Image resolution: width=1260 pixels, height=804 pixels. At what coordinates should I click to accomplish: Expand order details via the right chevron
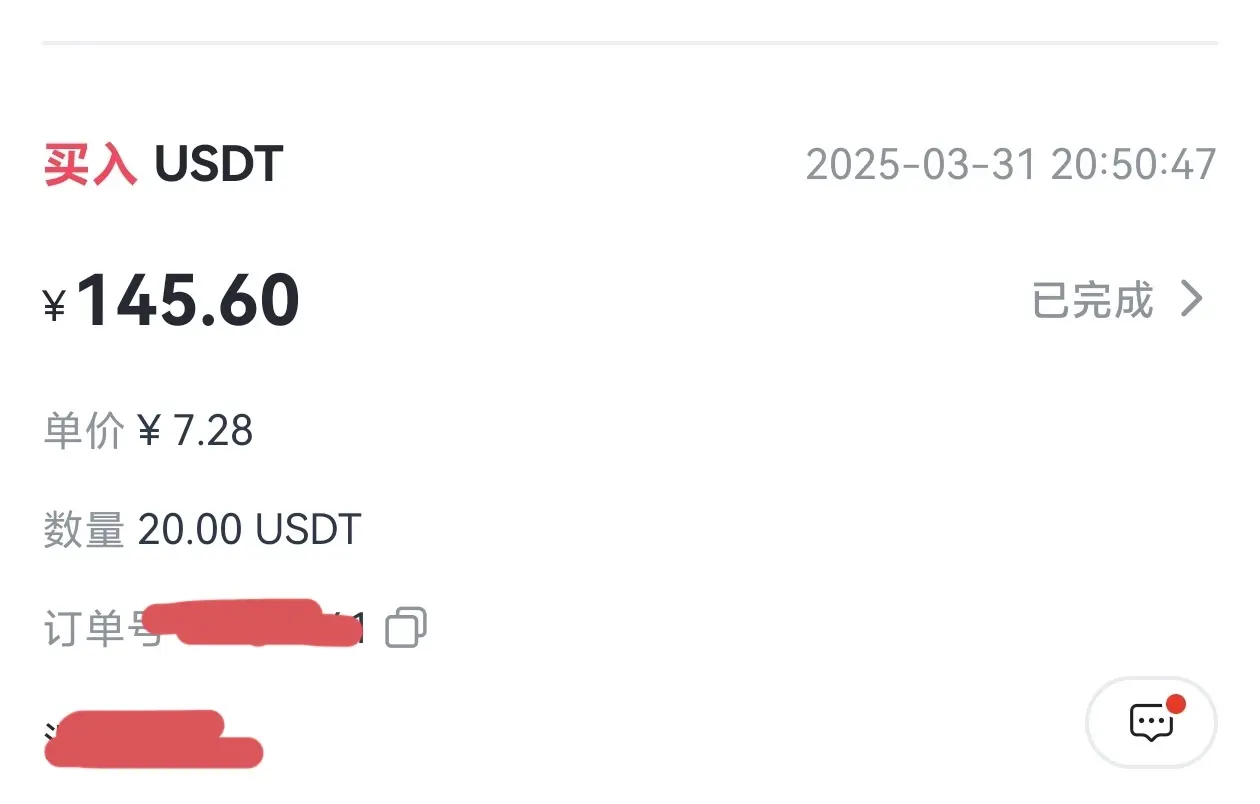coord(1191,299)
